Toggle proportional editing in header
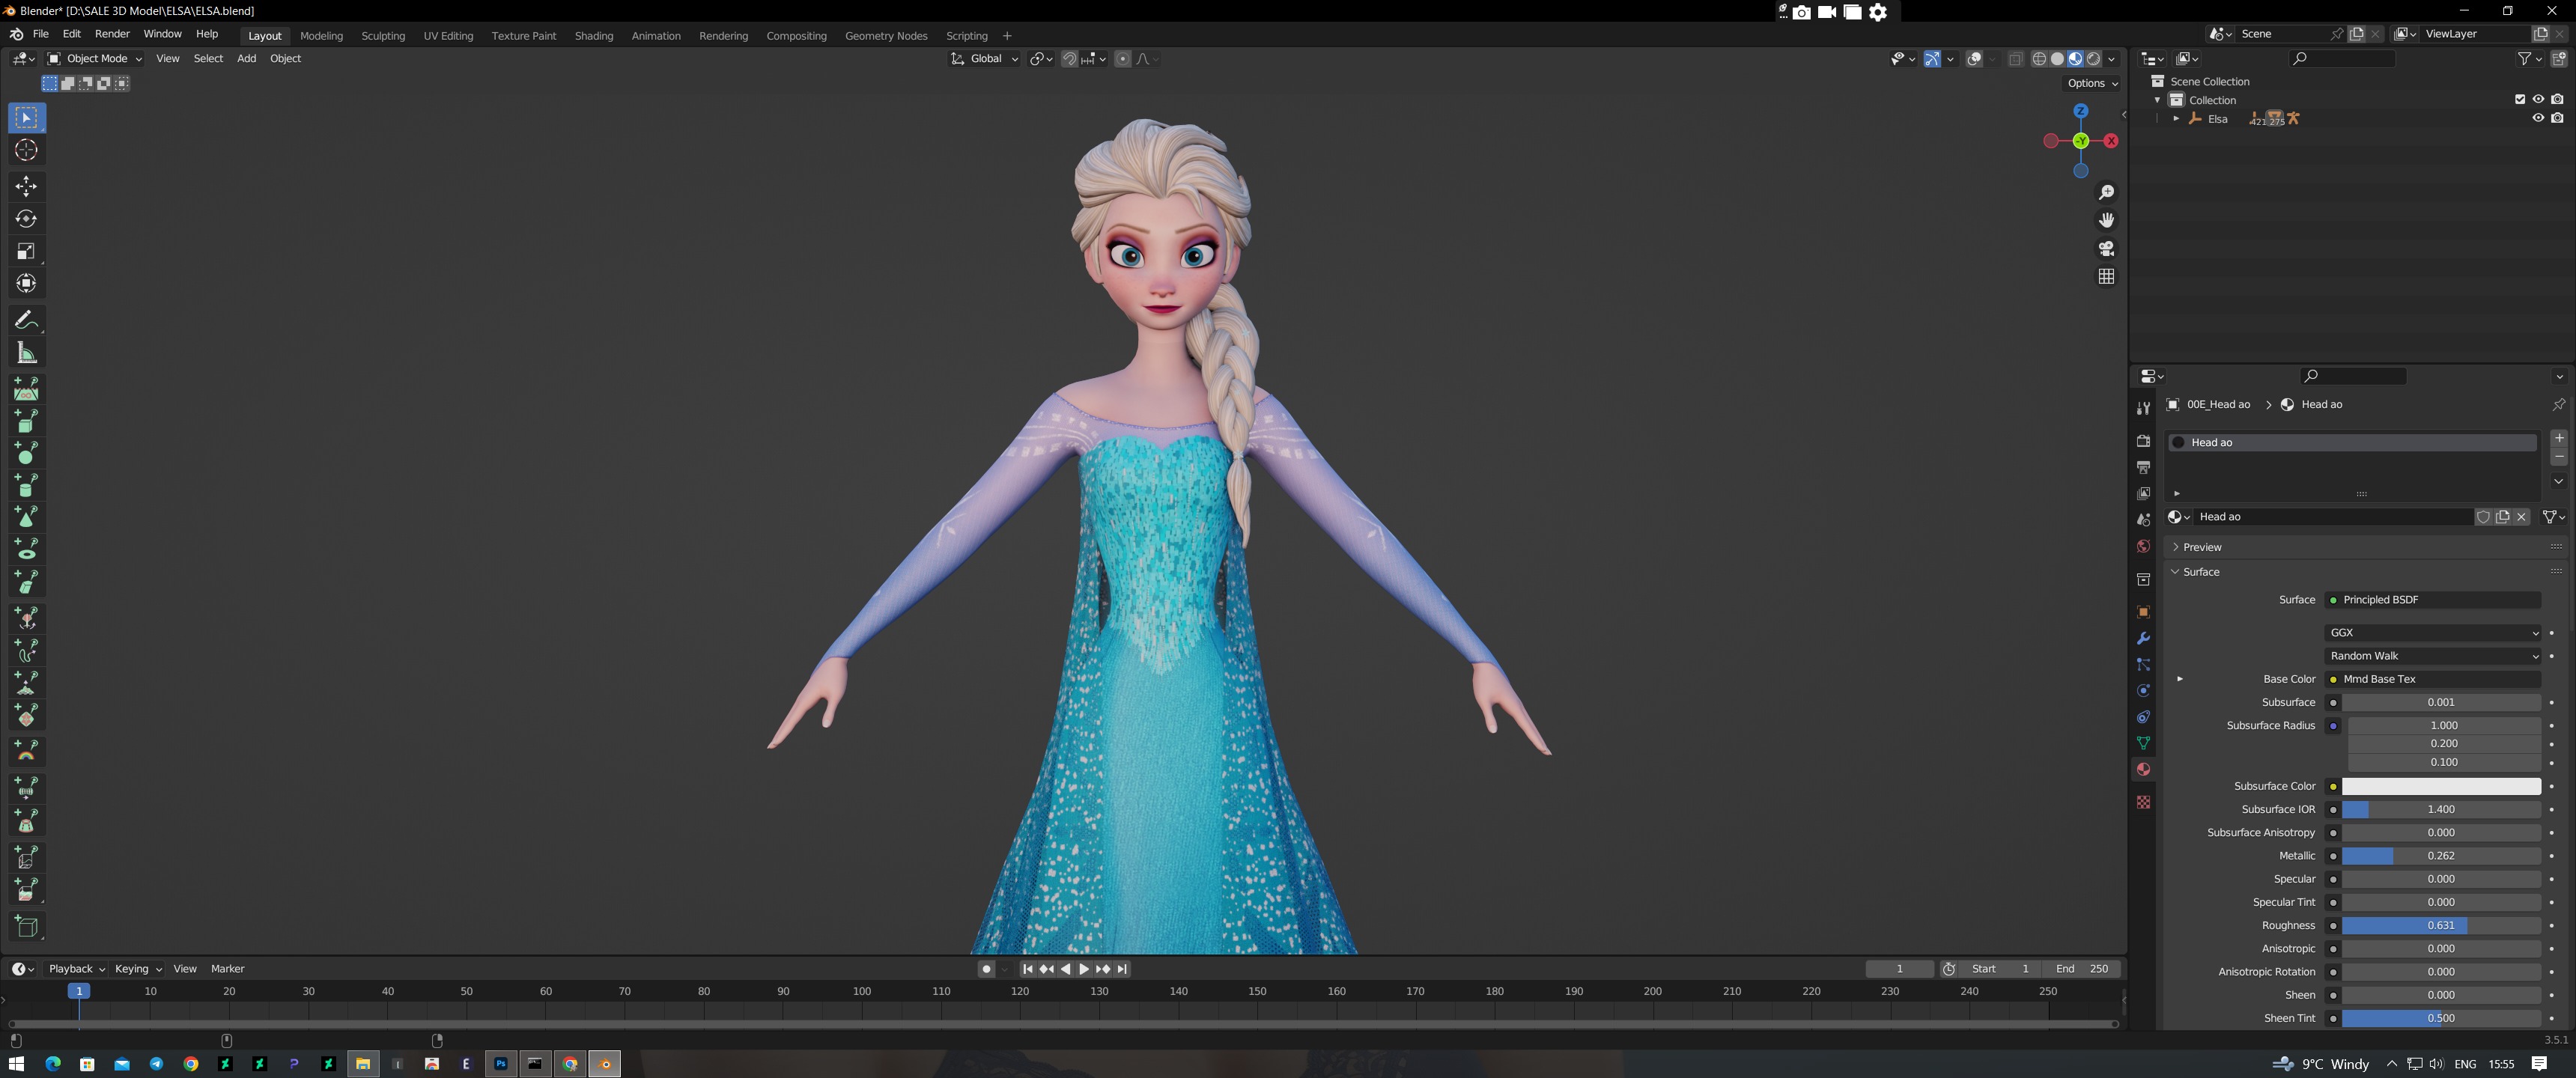2576x1078 pixels. pos(1122,59)
